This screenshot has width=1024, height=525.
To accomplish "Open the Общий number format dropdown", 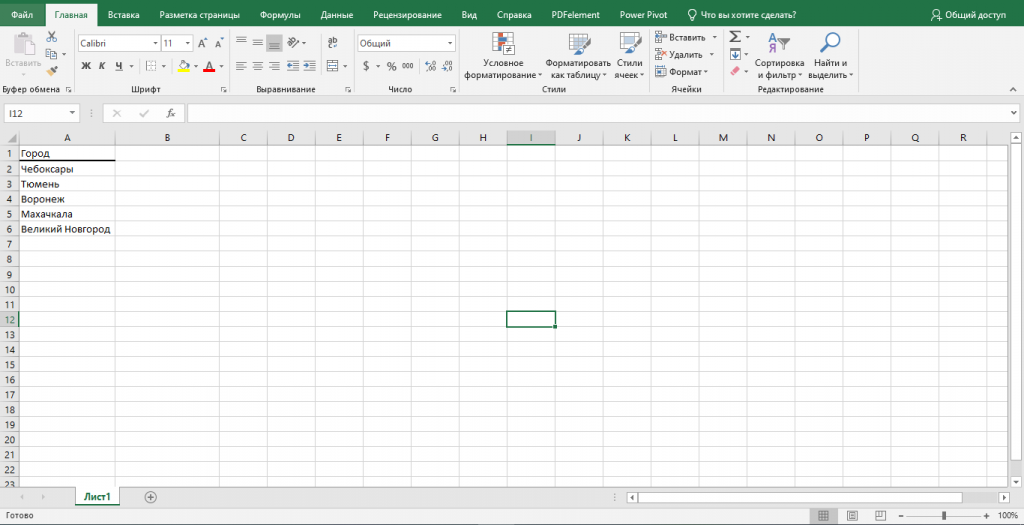I will point(450,44).
